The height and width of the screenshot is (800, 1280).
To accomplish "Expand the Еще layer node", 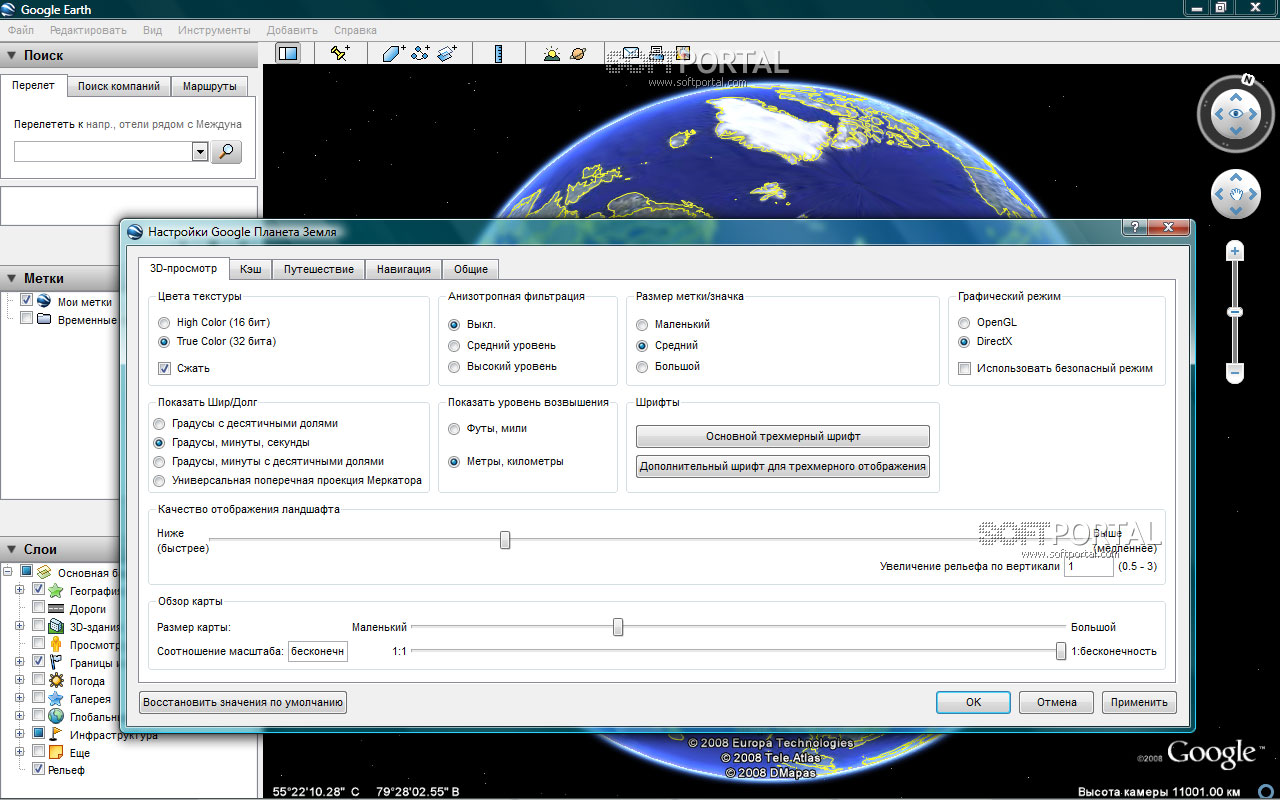I will point(19,752).
